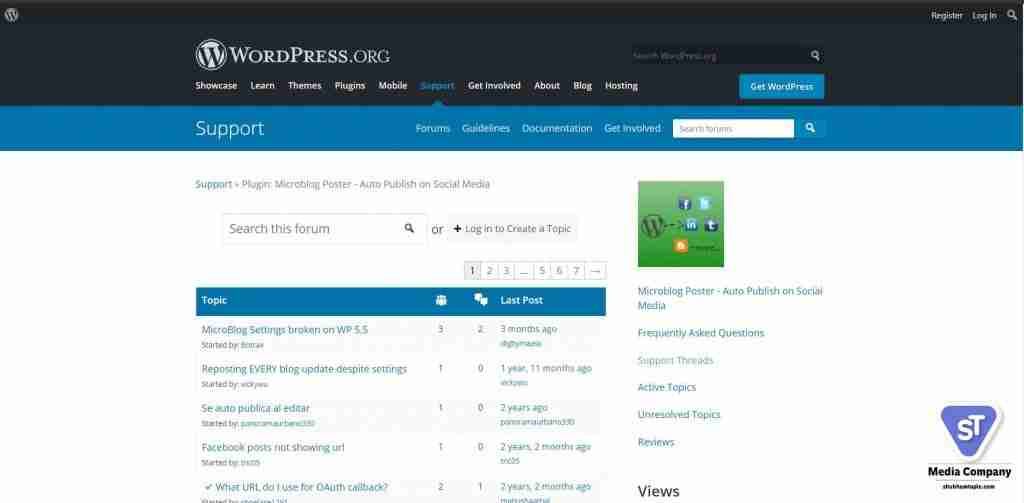Open starter profile panoramaurbano330

(278, 423)
